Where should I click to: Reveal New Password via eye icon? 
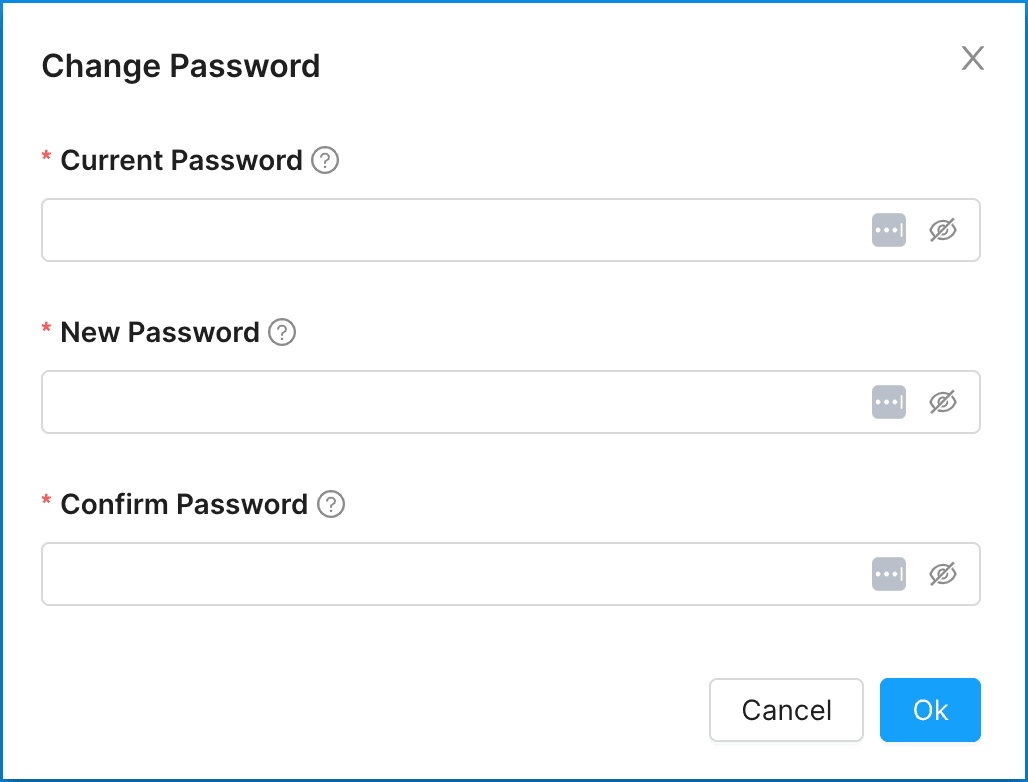943,402
